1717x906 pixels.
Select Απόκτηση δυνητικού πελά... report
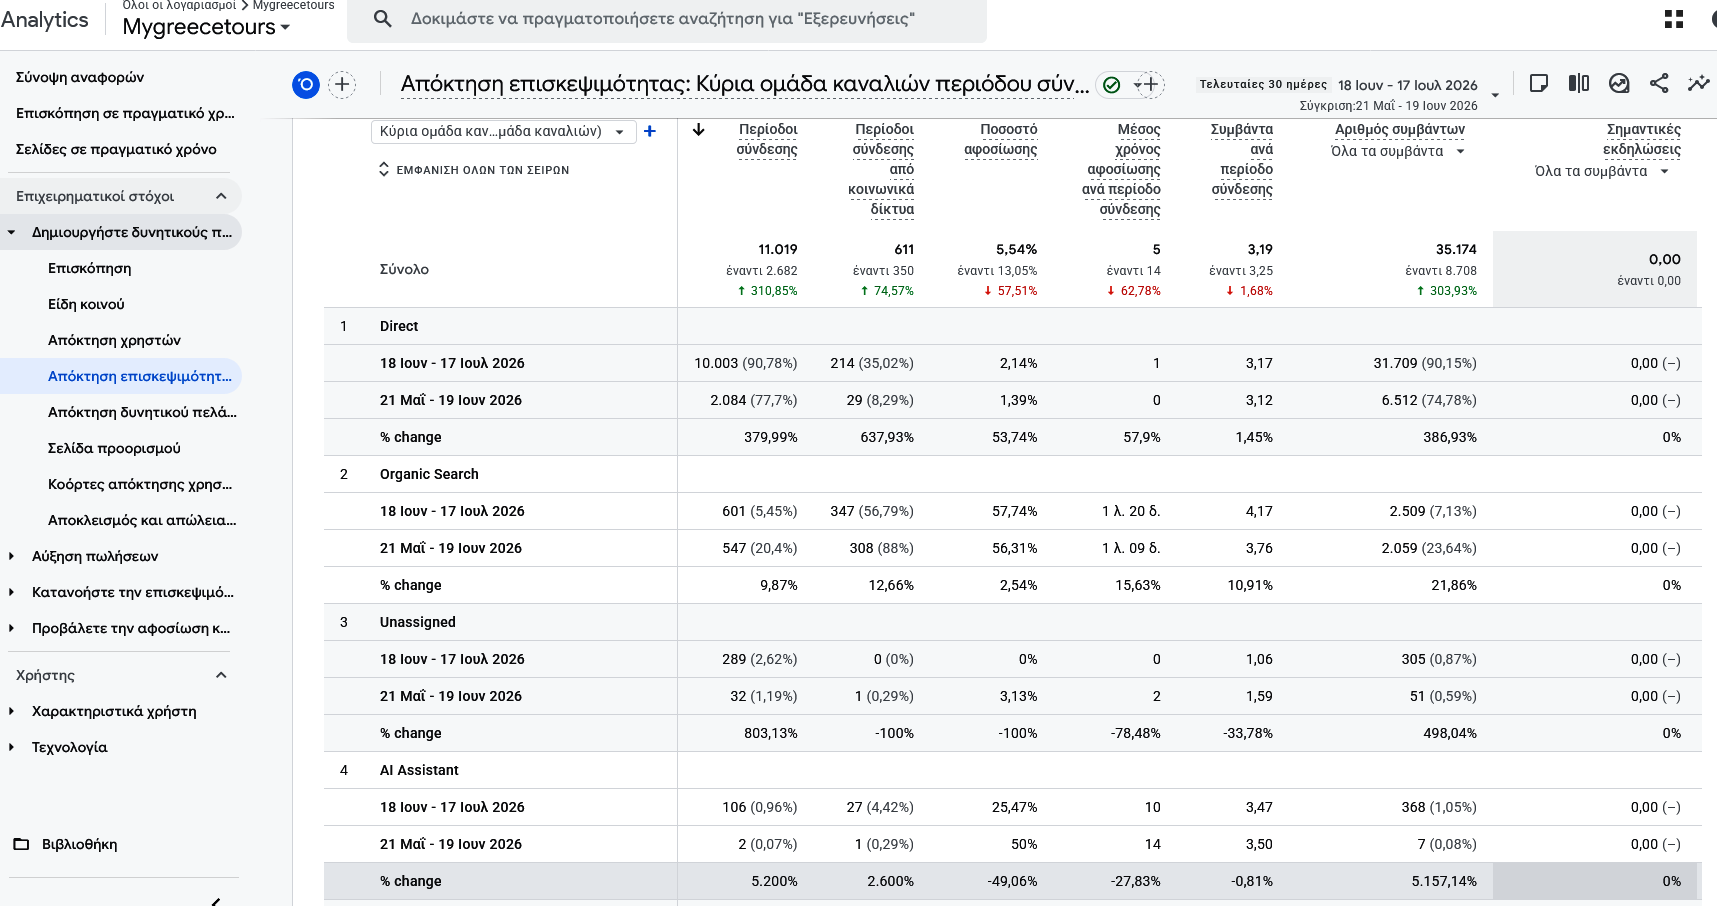142,412
